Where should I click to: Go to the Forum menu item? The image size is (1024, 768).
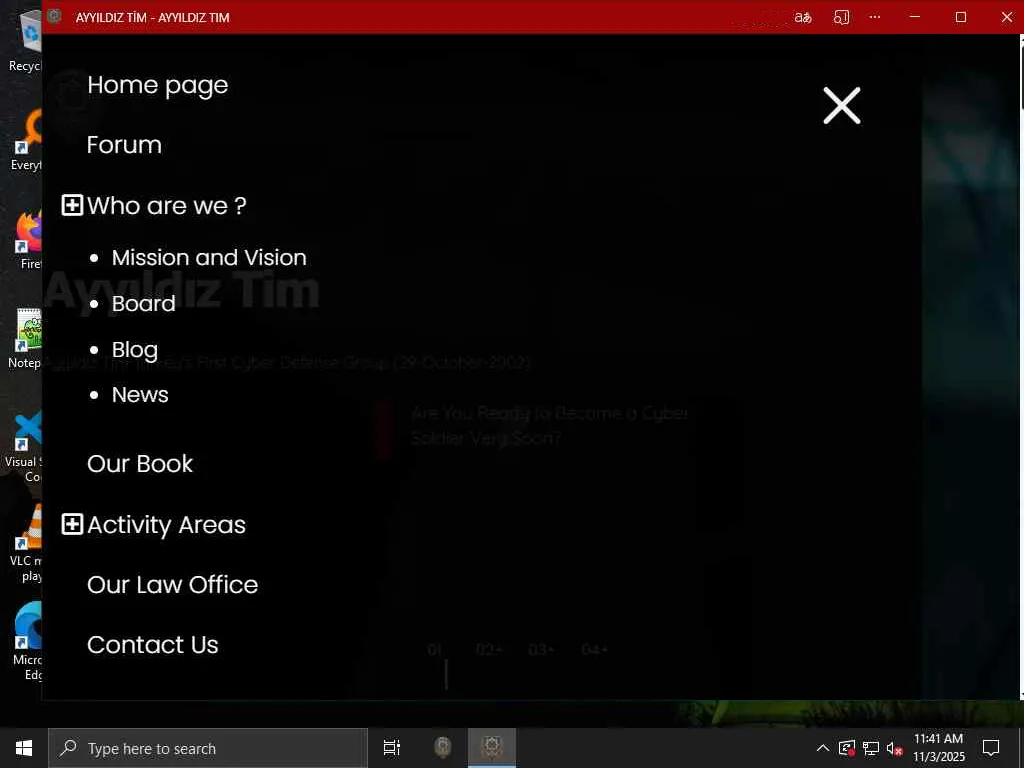tap(124, 145)
